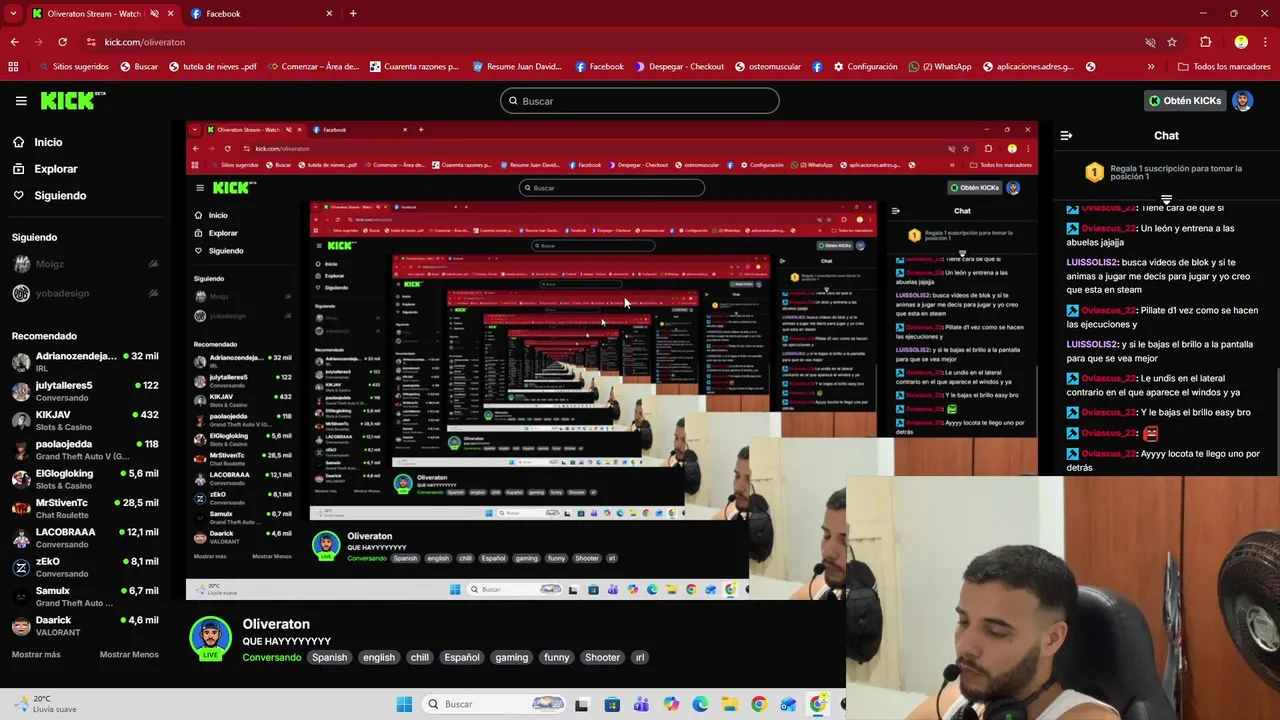Open Task View on the taskbar
1280x720 pixels.
pyautogui.click(x=581, y=704)
